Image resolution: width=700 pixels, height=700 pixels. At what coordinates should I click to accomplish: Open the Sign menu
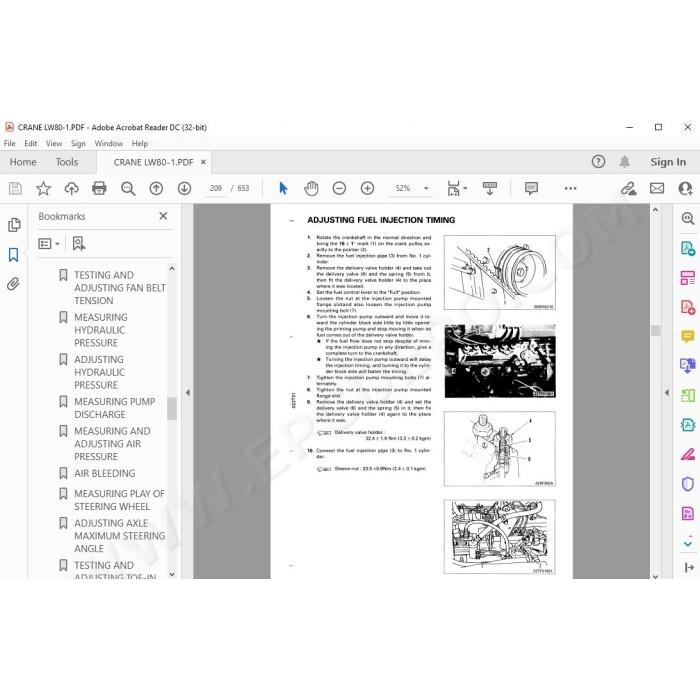click(x=78, y=143)
